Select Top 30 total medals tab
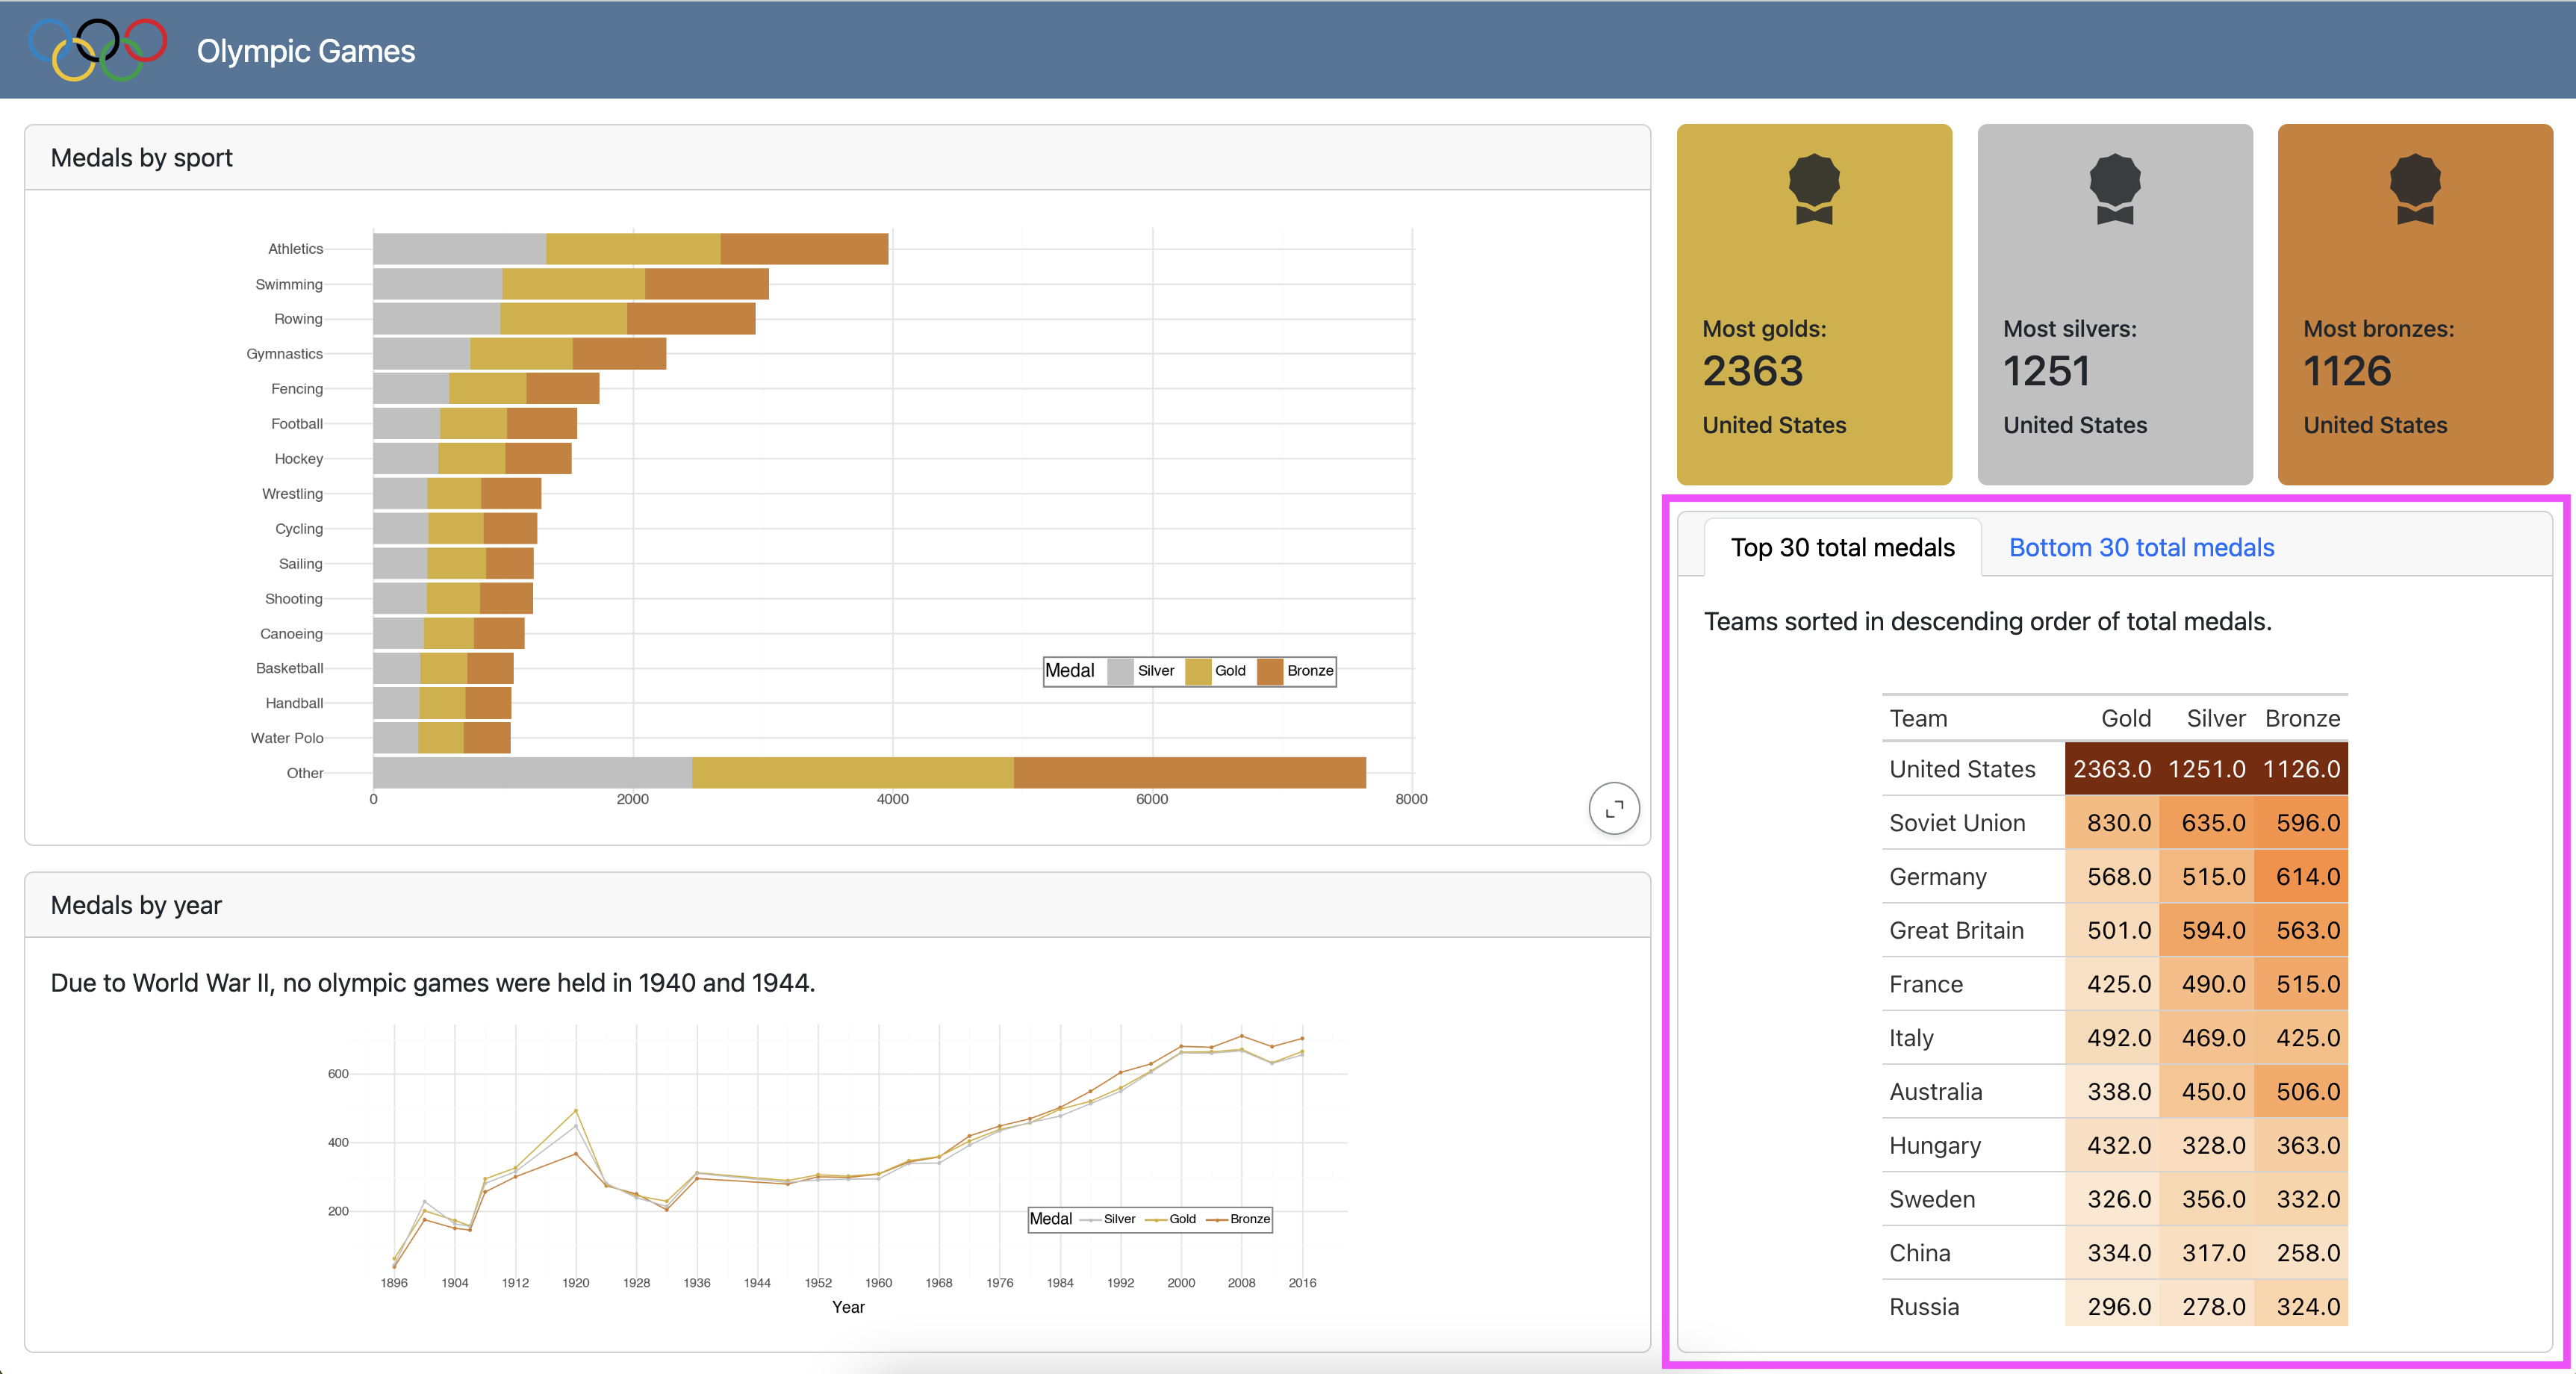Viewport: 2576px width, 1374px height. coord(1842,548)
